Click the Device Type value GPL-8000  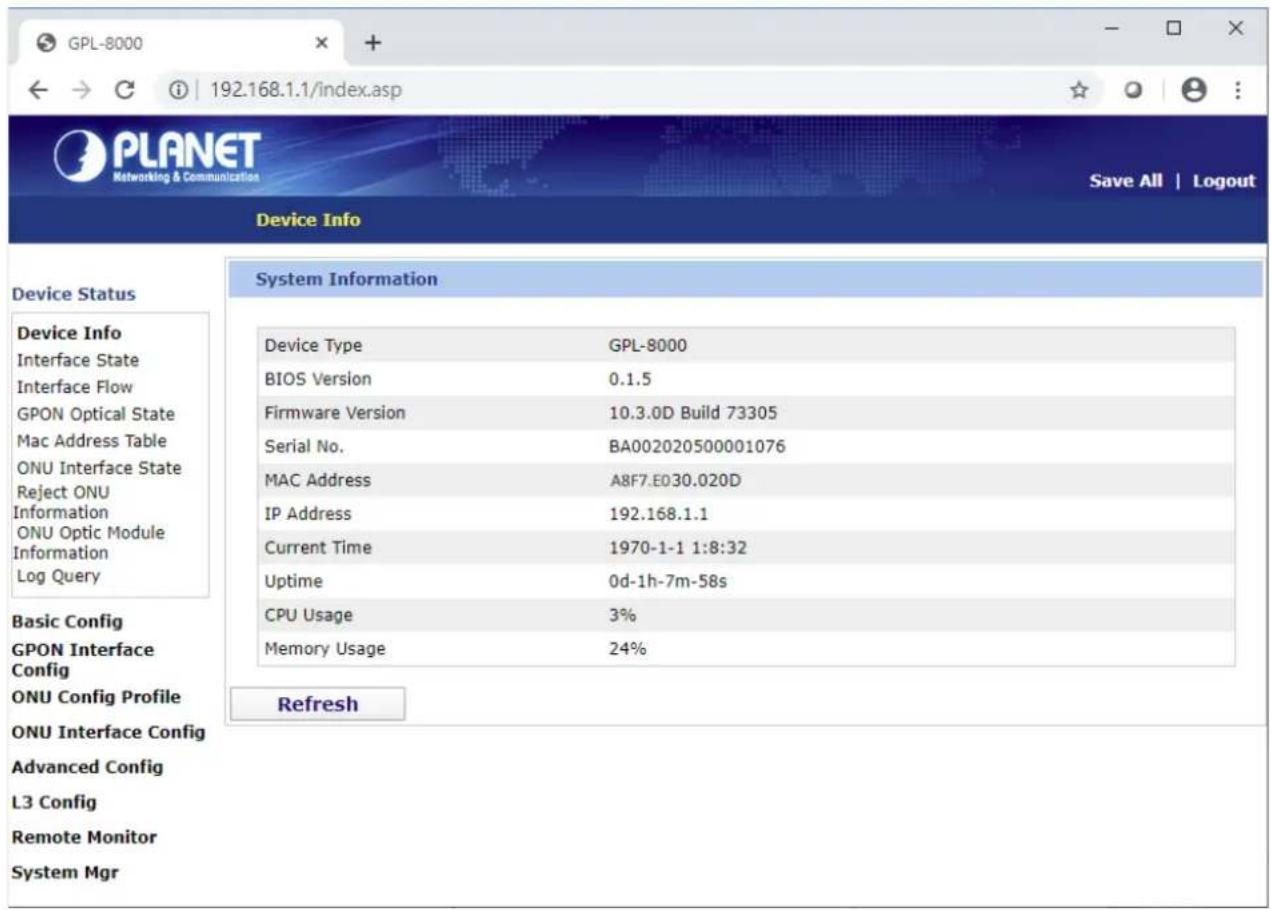[648, 345]
